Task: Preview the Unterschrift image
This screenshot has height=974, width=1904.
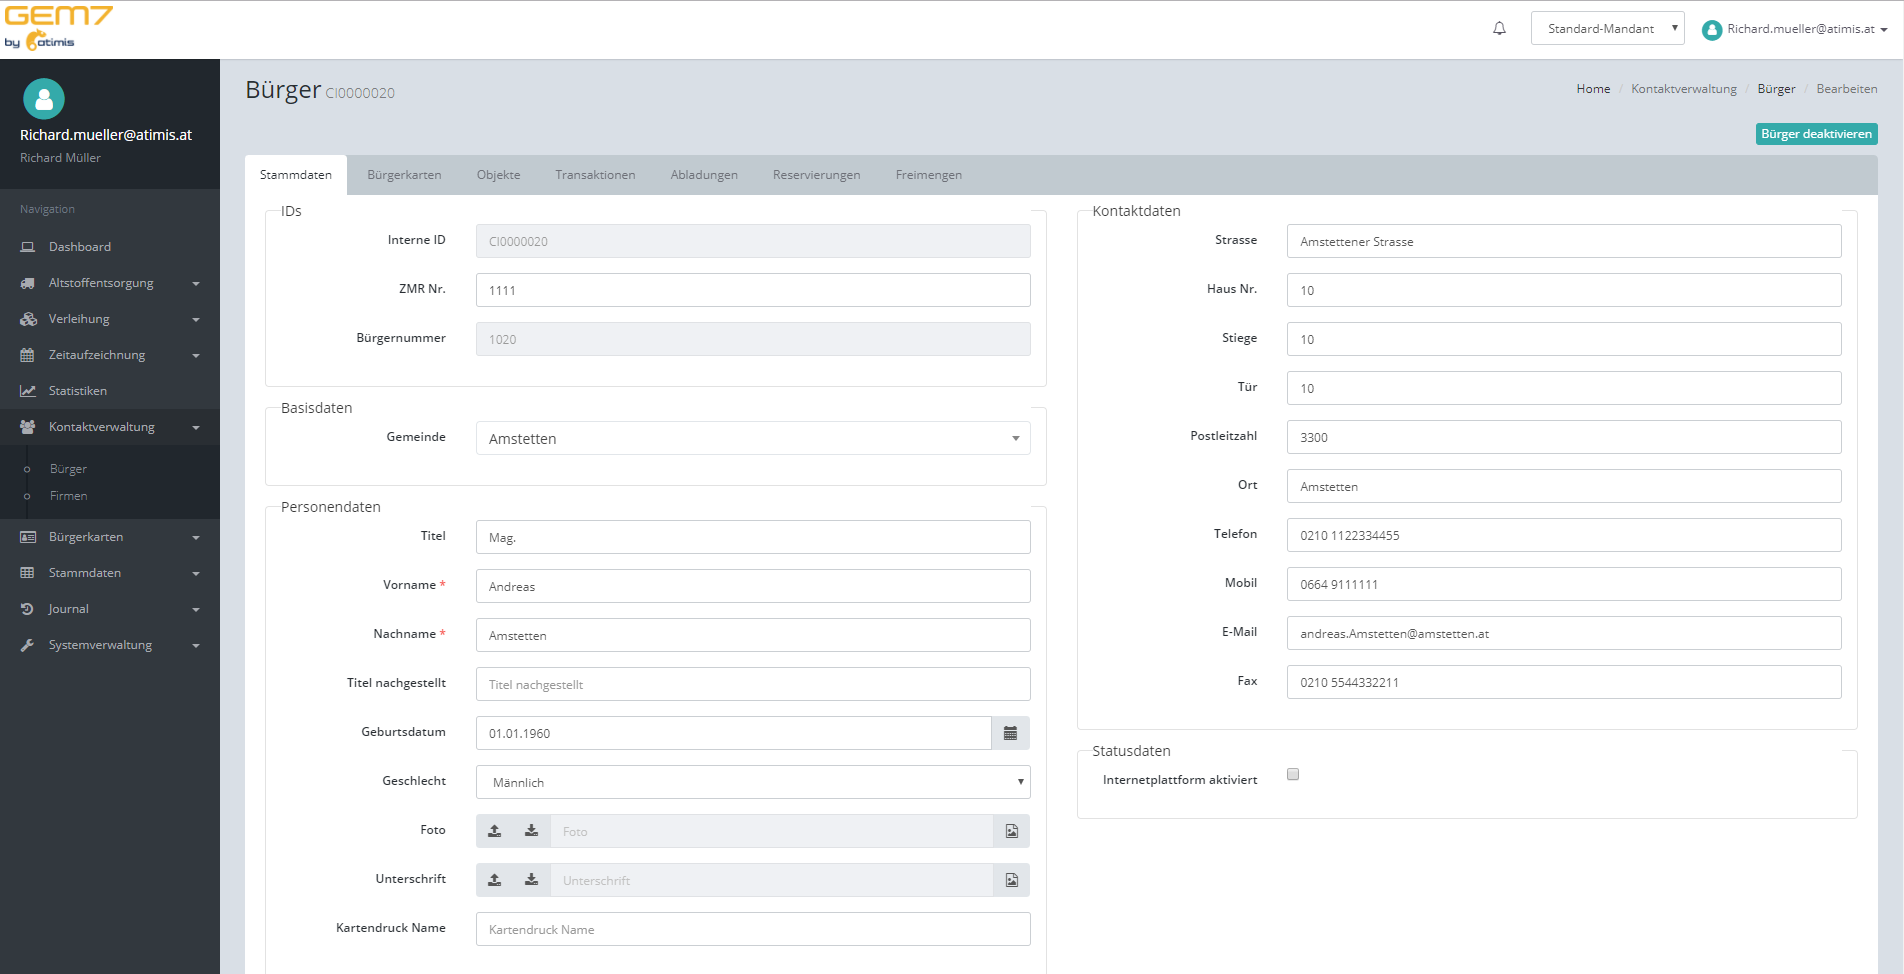Action: click(x=1012, y=880)
